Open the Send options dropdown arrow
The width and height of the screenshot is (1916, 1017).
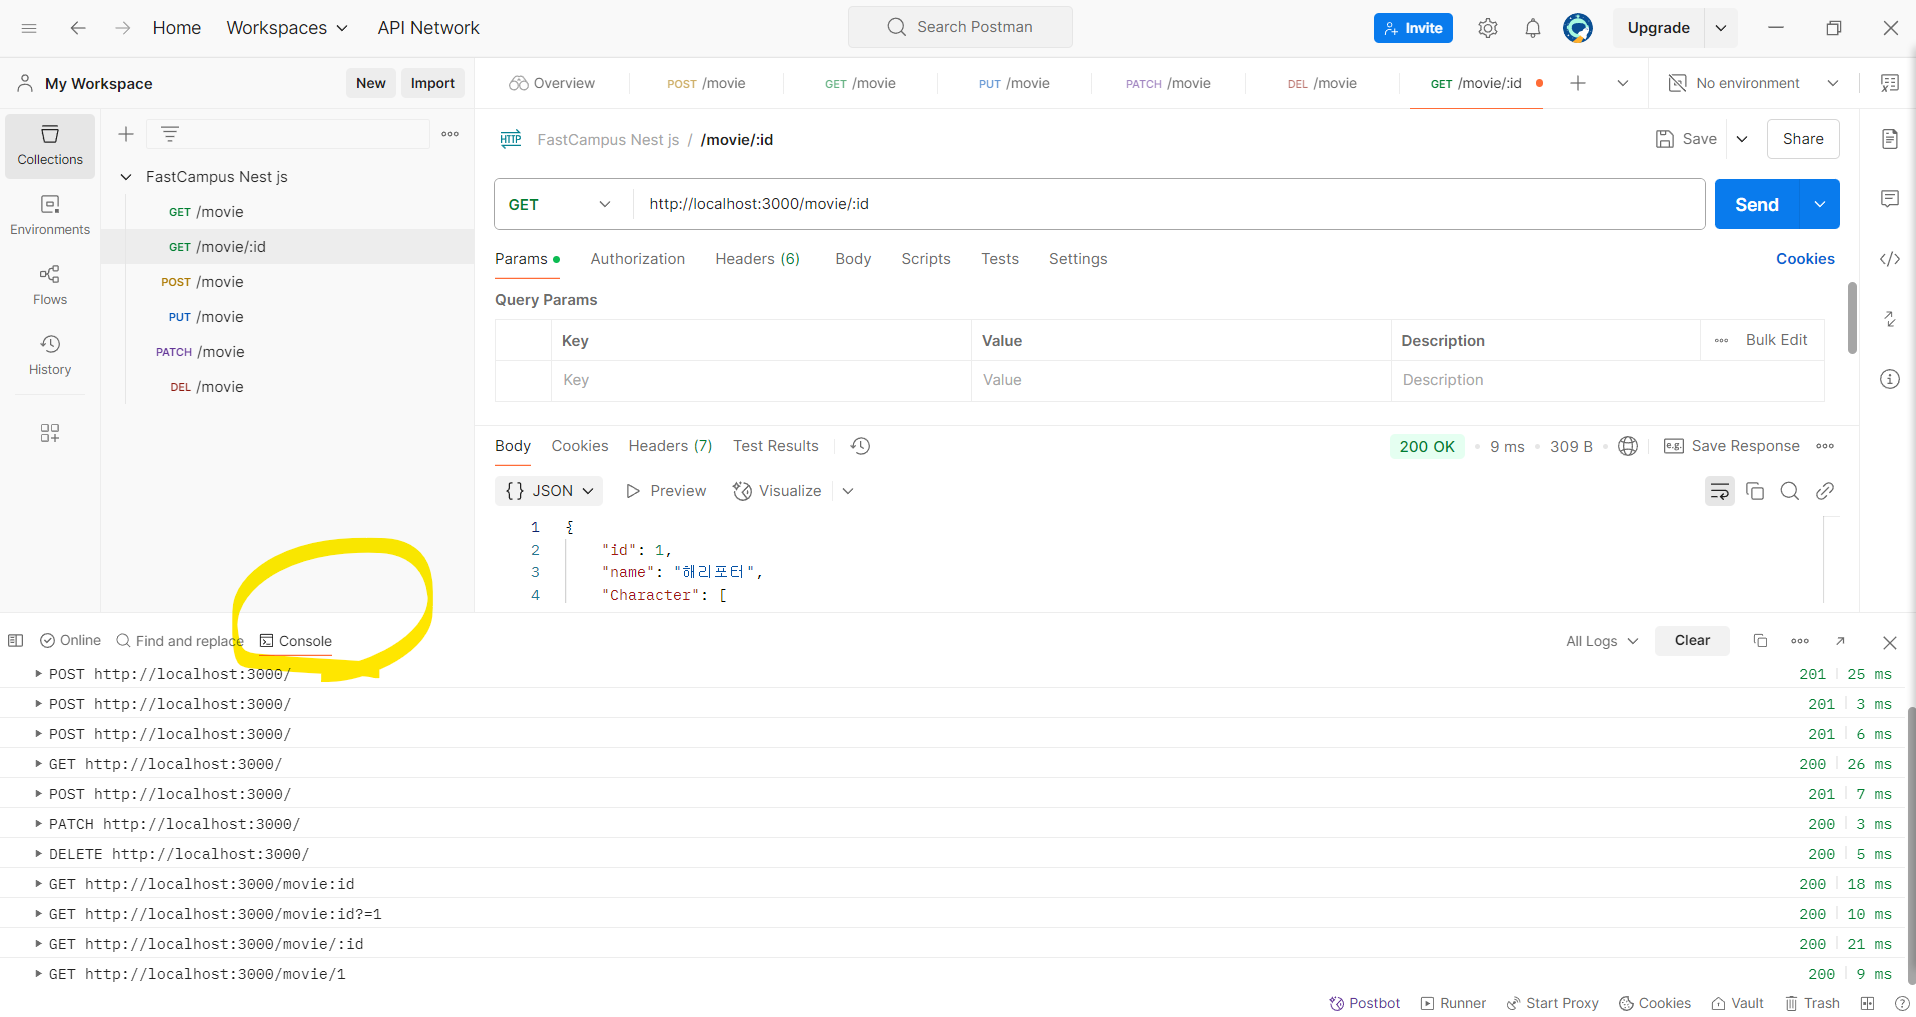(x=1820, y=204)
